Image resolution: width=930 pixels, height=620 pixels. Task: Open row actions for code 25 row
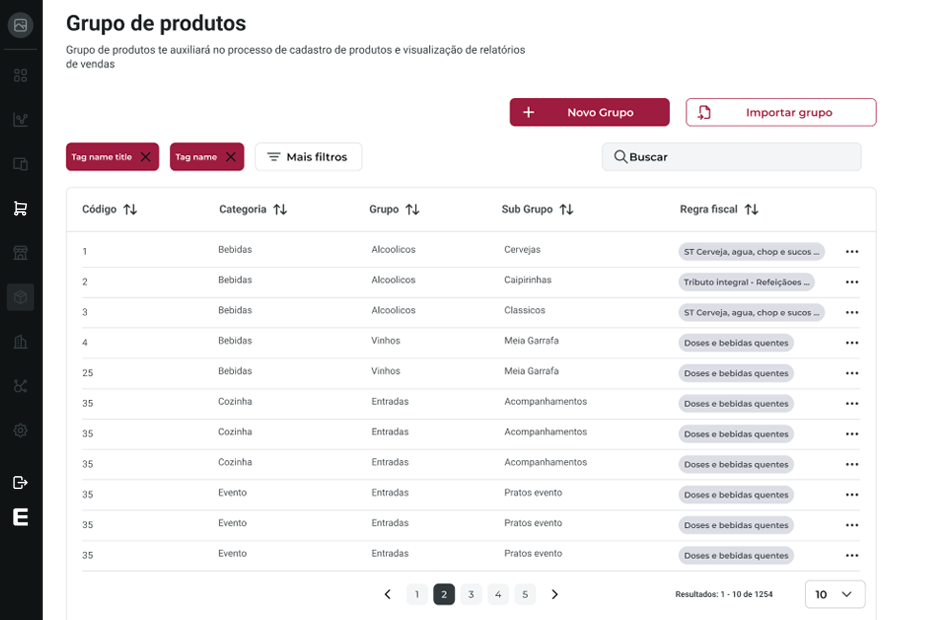pyautogui.click(x=852, y=373)
